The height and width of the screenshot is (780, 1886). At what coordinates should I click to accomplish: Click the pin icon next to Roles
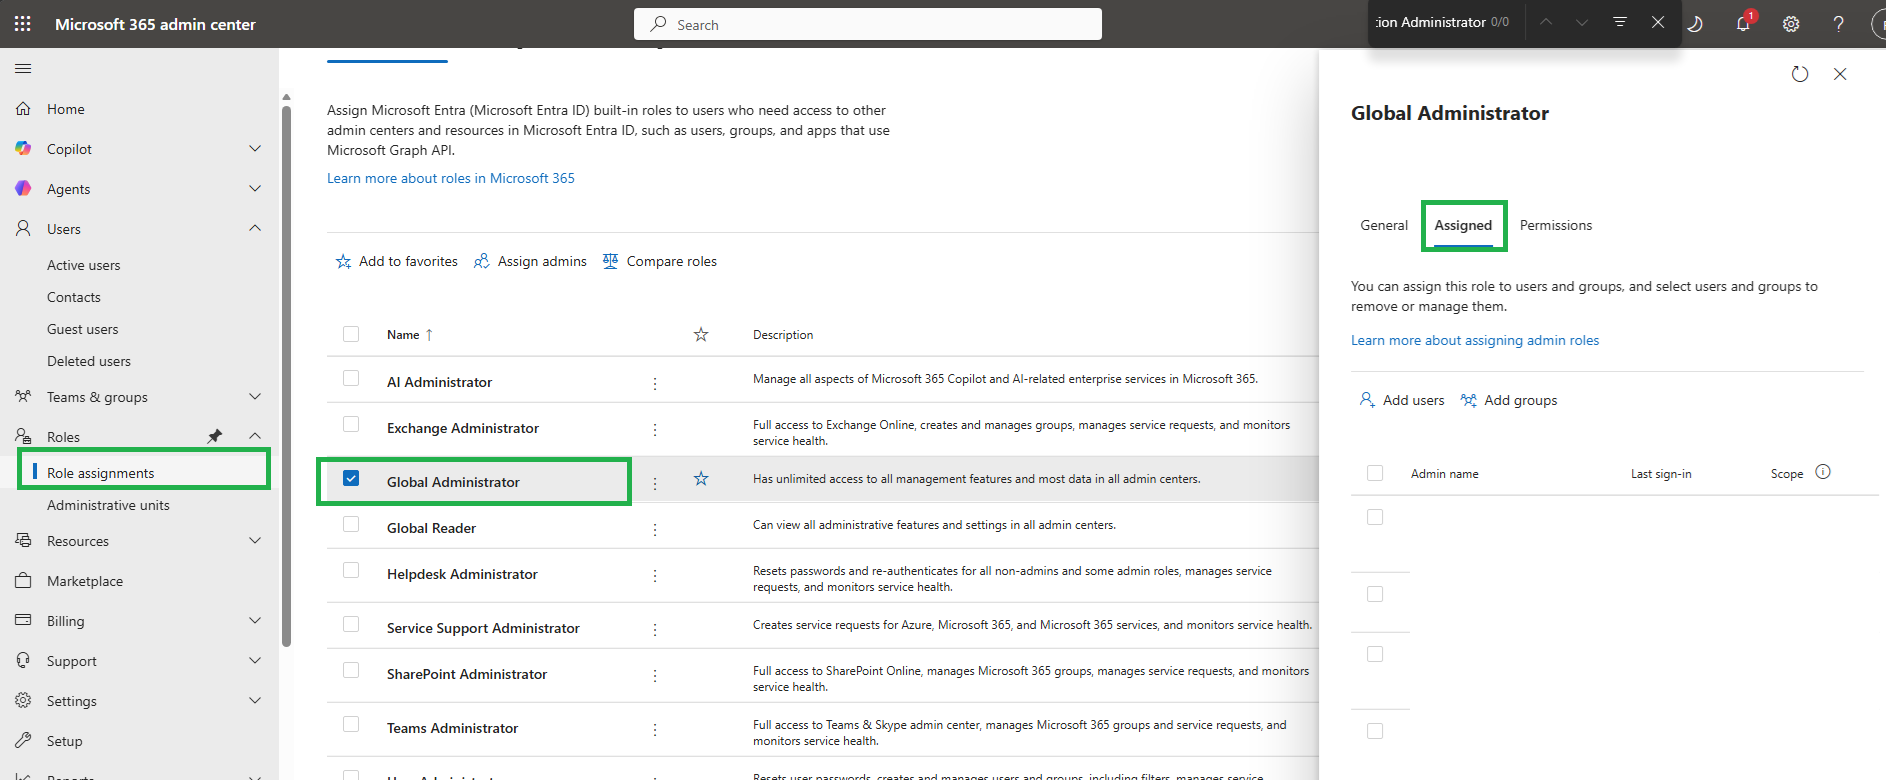pos(214,436)
